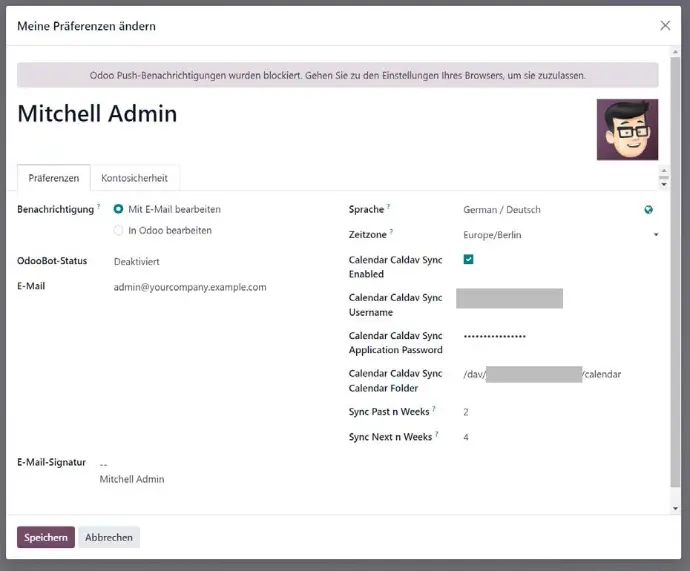Switch to the Kontosicherheit tab
690x571 pixels.
tap(135, 178)
